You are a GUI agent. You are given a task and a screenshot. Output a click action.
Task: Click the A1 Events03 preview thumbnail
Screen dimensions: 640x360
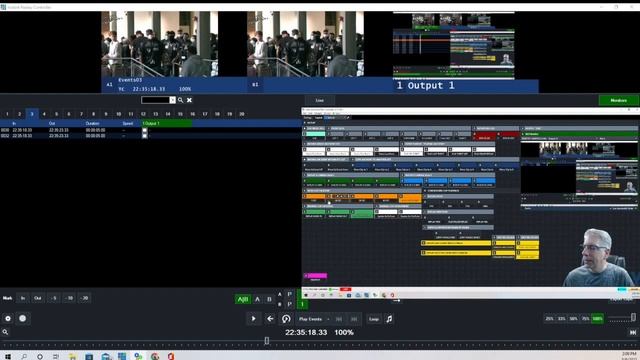tap(160, 44)
